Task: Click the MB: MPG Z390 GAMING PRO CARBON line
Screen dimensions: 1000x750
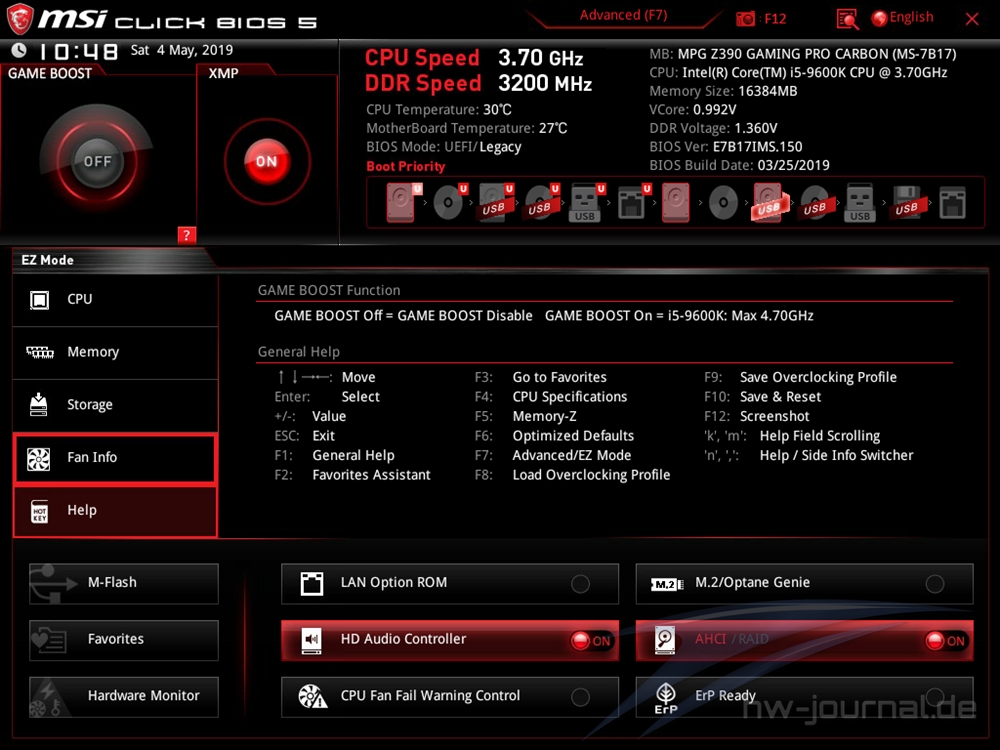Action: (803, 54)
